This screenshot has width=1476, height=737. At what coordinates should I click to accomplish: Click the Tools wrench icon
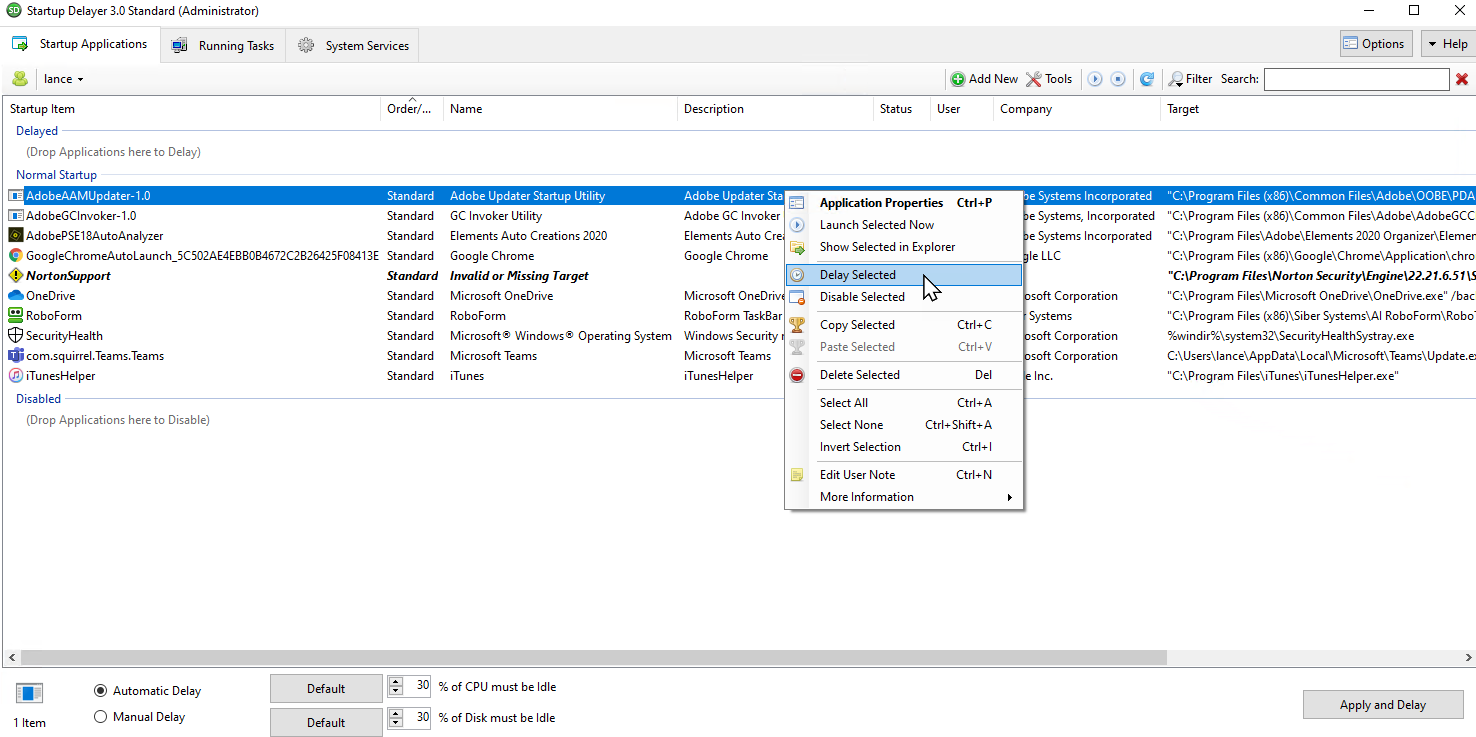click(x=1034, y=79)
